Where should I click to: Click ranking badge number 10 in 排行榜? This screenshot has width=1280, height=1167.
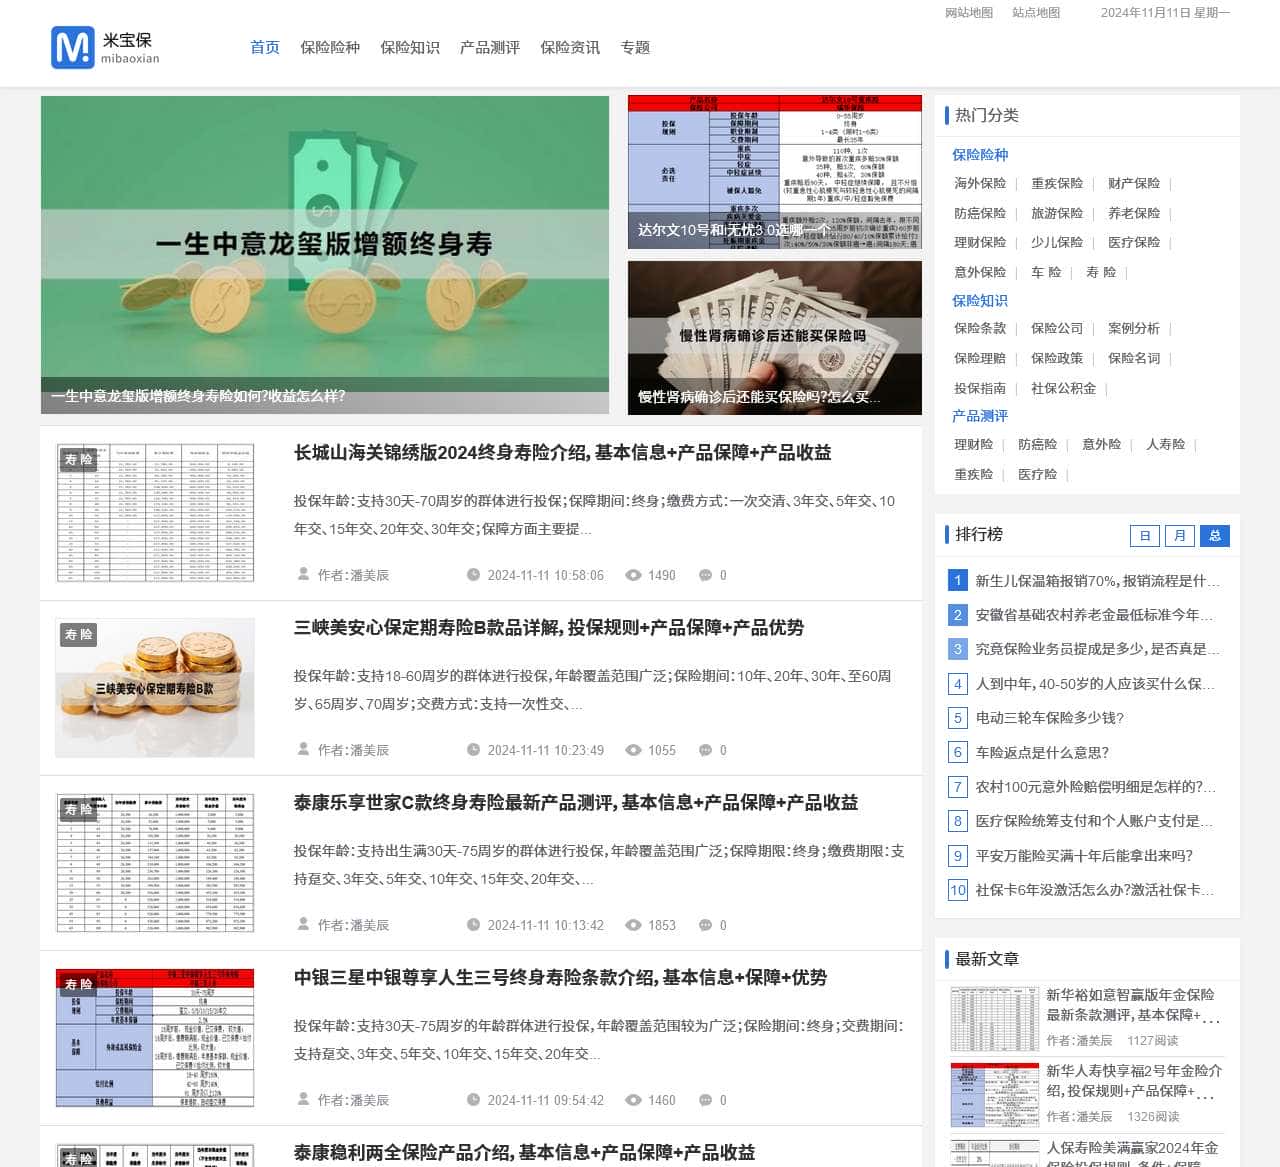point(957,890)
